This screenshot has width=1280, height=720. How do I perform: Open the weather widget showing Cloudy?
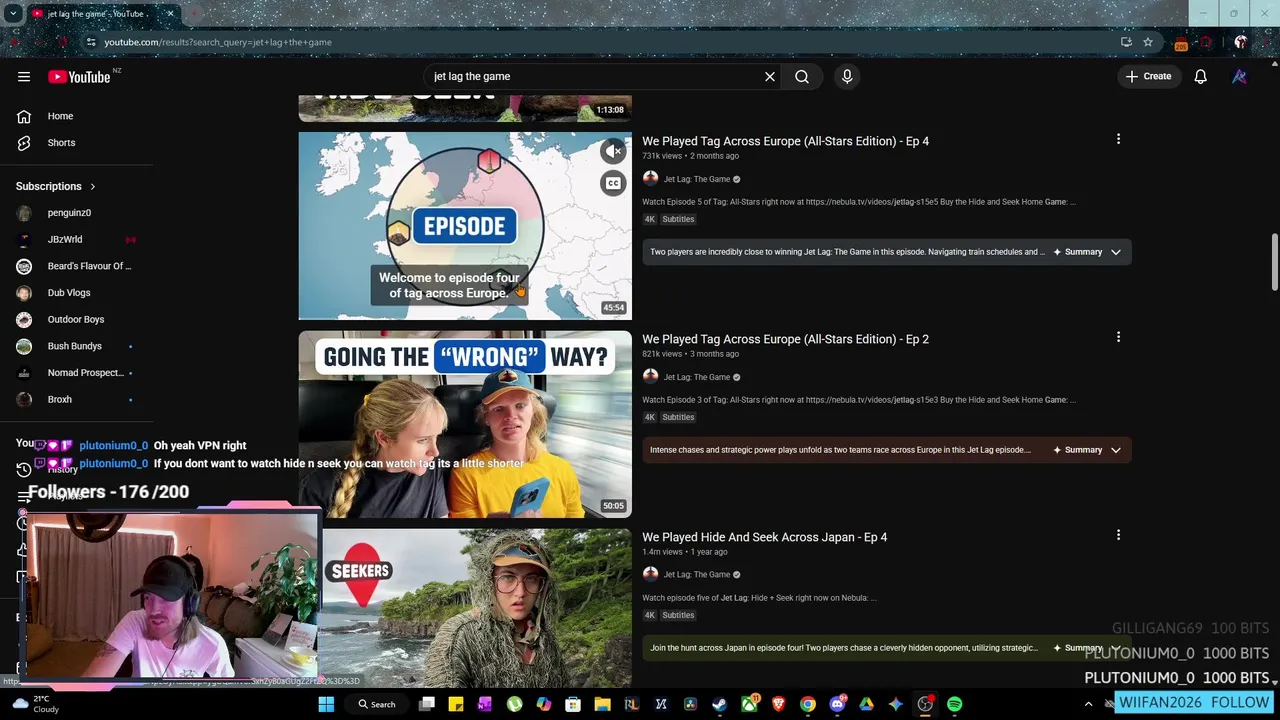click(36, 704)
